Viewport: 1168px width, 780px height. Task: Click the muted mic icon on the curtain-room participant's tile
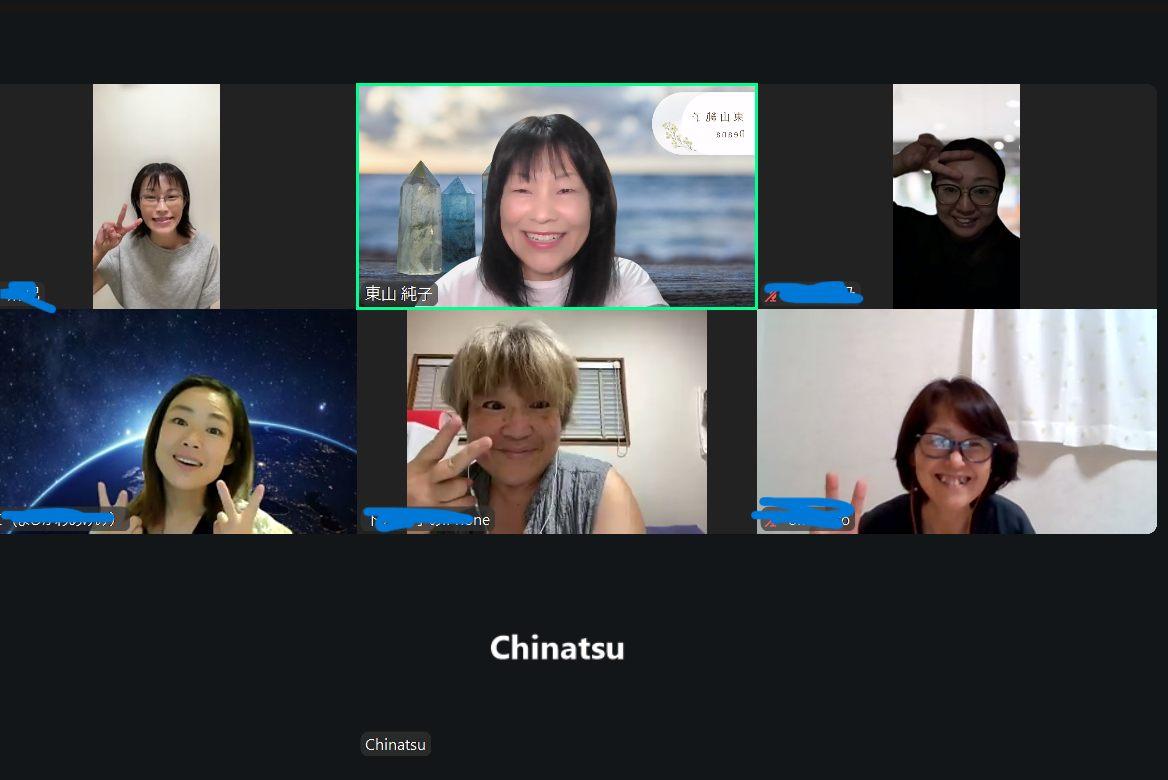770,521
